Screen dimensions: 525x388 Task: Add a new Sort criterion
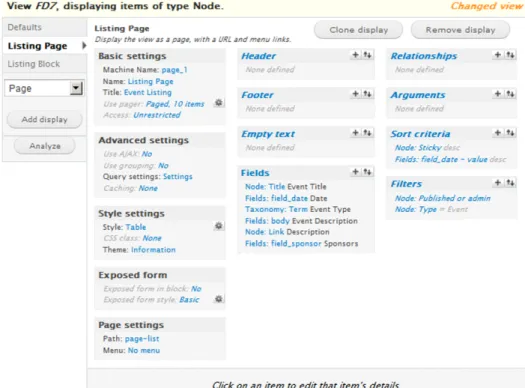pyautogui.click(x=498, y=133)
